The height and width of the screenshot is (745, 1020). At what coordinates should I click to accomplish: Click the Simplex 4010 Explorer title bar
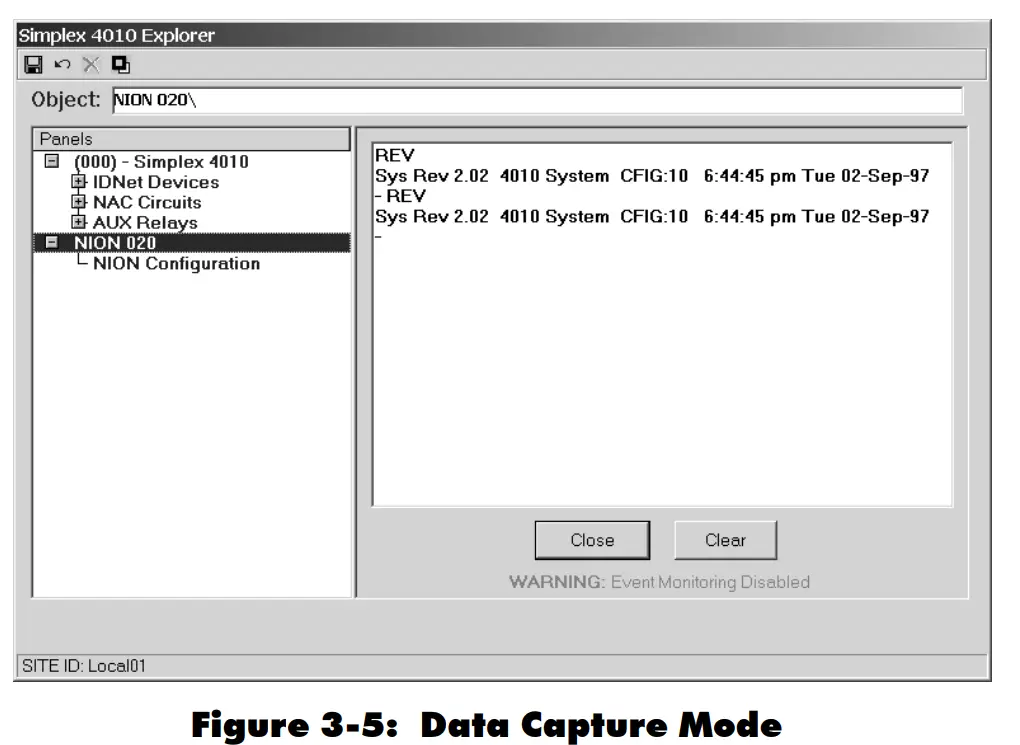click(x=501, y=35)
